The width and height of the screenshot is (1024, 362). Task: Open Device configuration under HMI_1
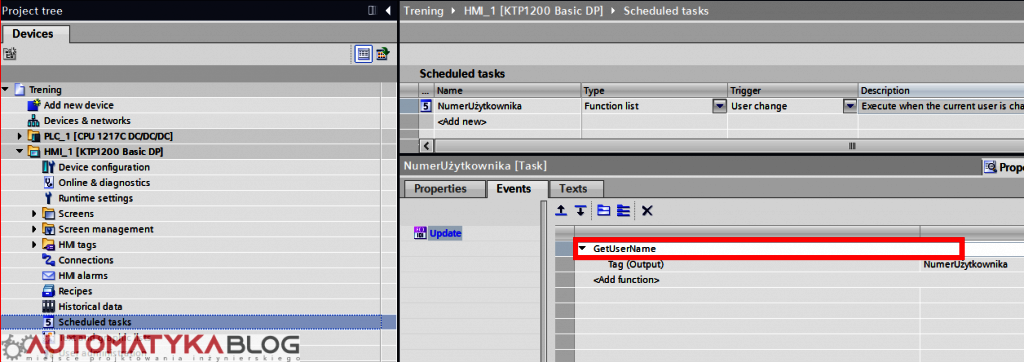(104, 167)
